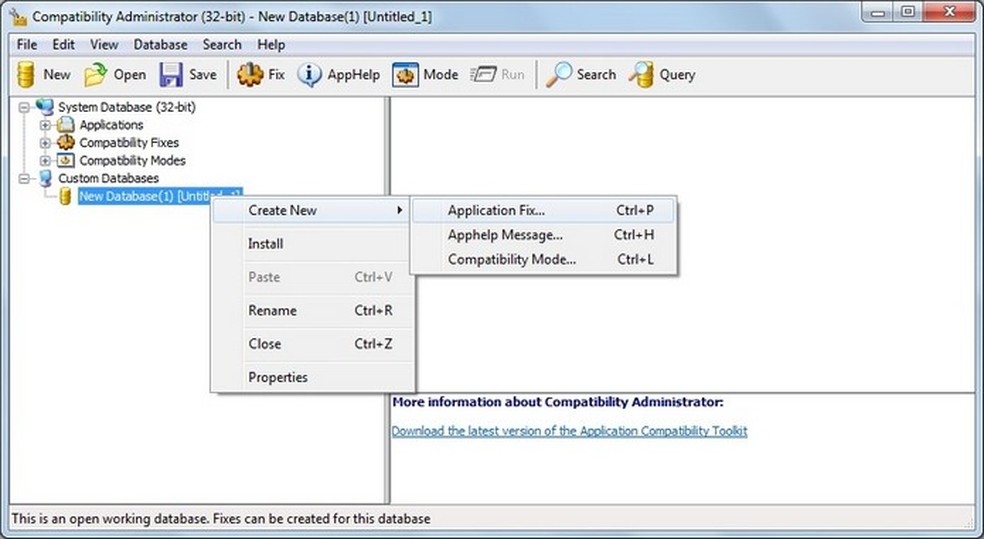
Task: Open the Query toolbar icon
Action: point(641,75)
